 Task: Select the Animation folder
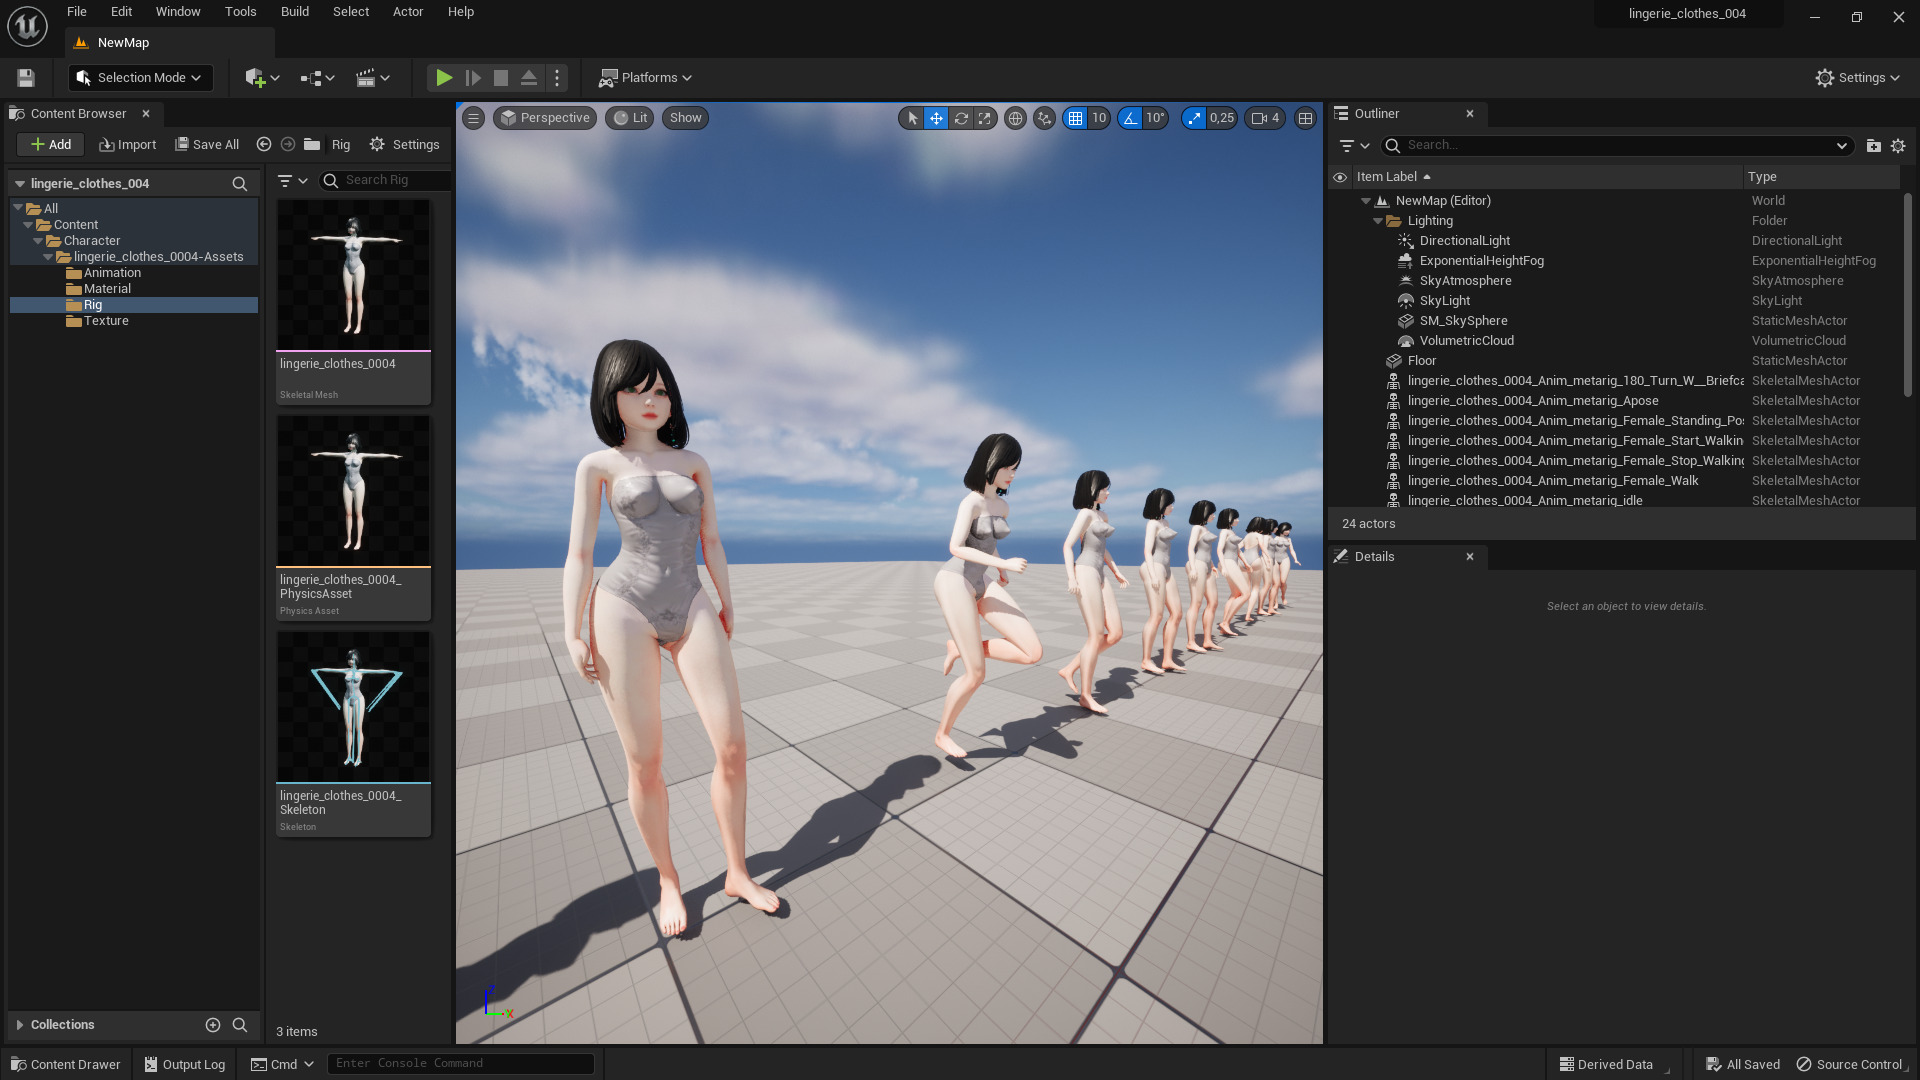tap(112, 273)
